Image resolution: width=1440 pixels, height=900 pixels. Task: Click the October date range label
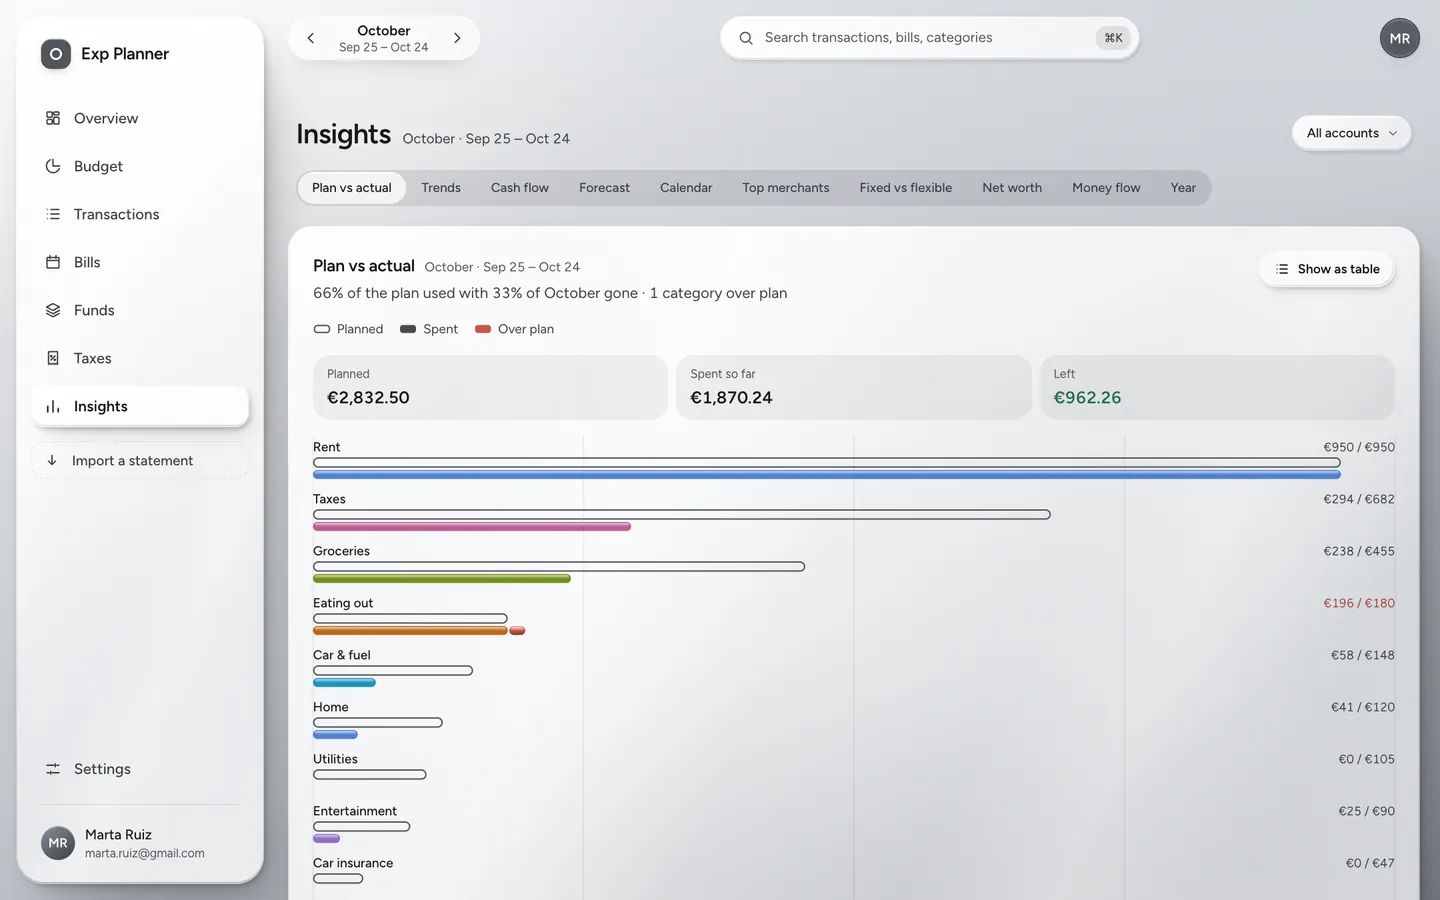coord(384,38)
